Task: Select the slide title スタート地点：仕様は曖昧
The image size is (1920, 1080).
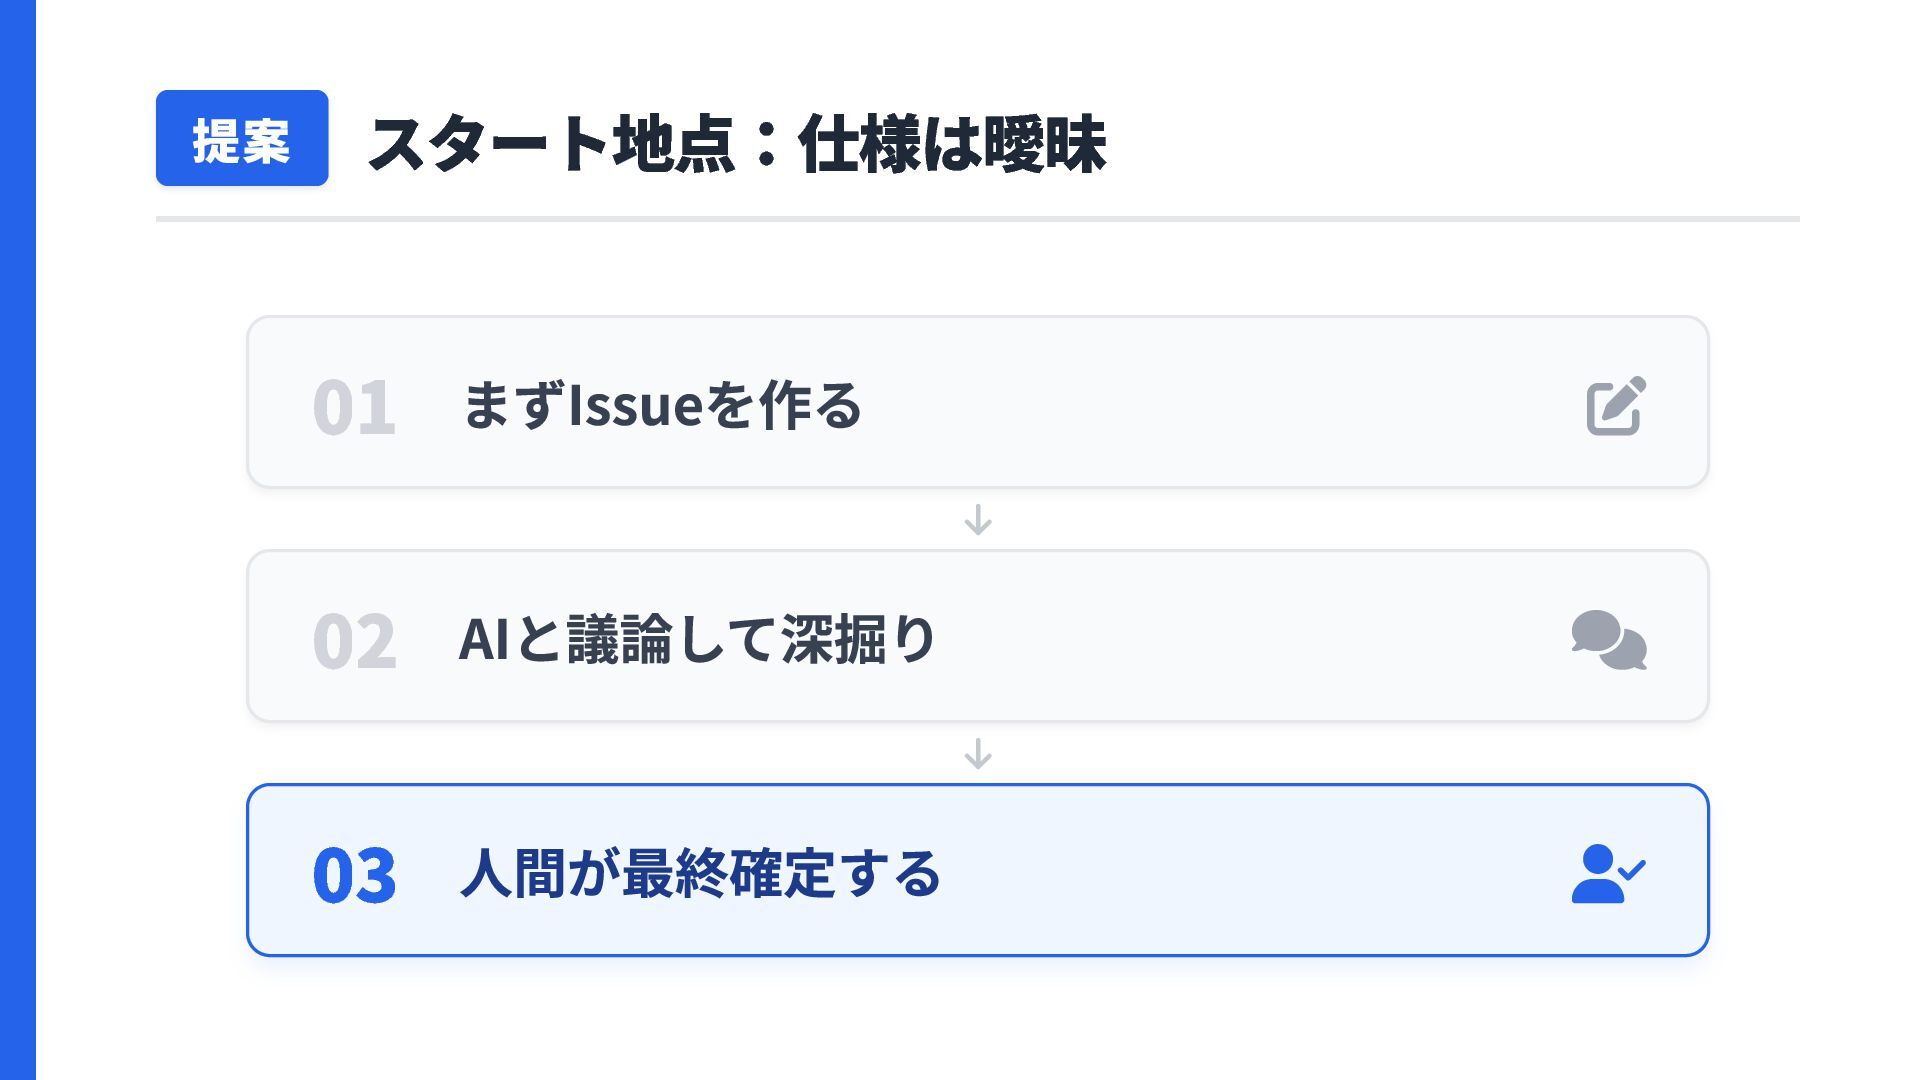Action: pyautogui.click(x=737, y=144)
